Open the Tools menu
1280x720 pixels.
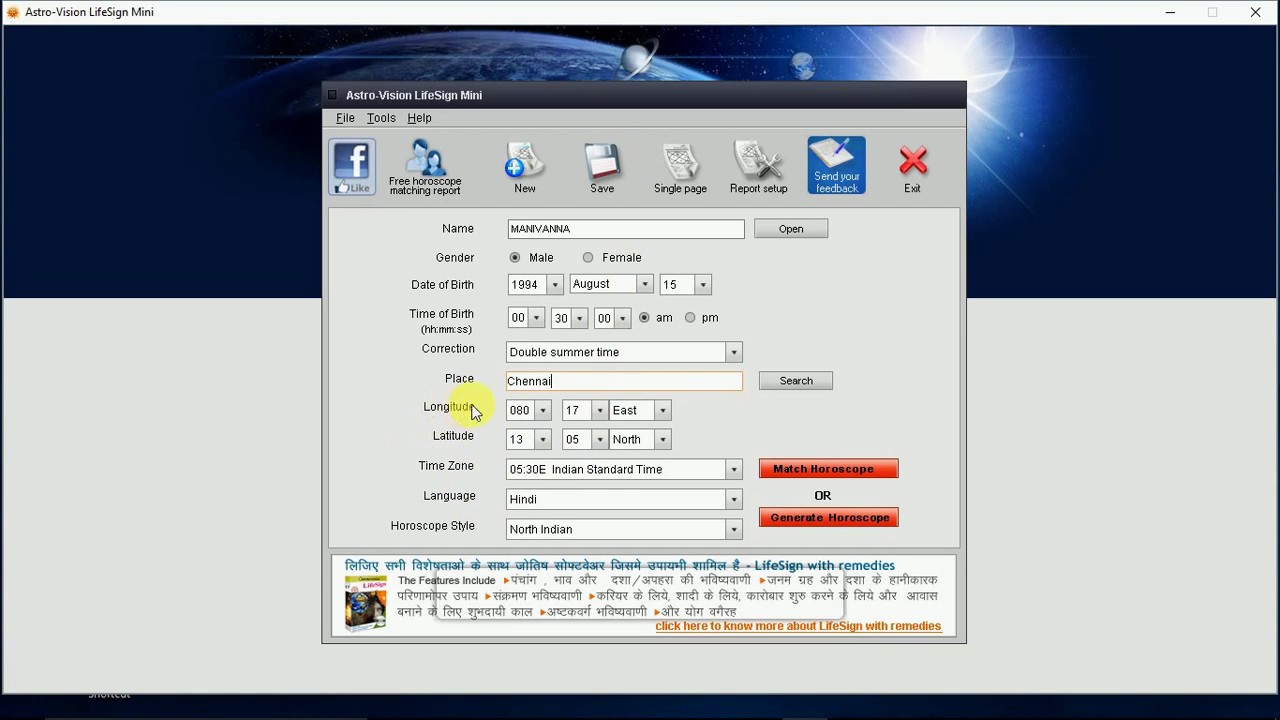point(381,118)
